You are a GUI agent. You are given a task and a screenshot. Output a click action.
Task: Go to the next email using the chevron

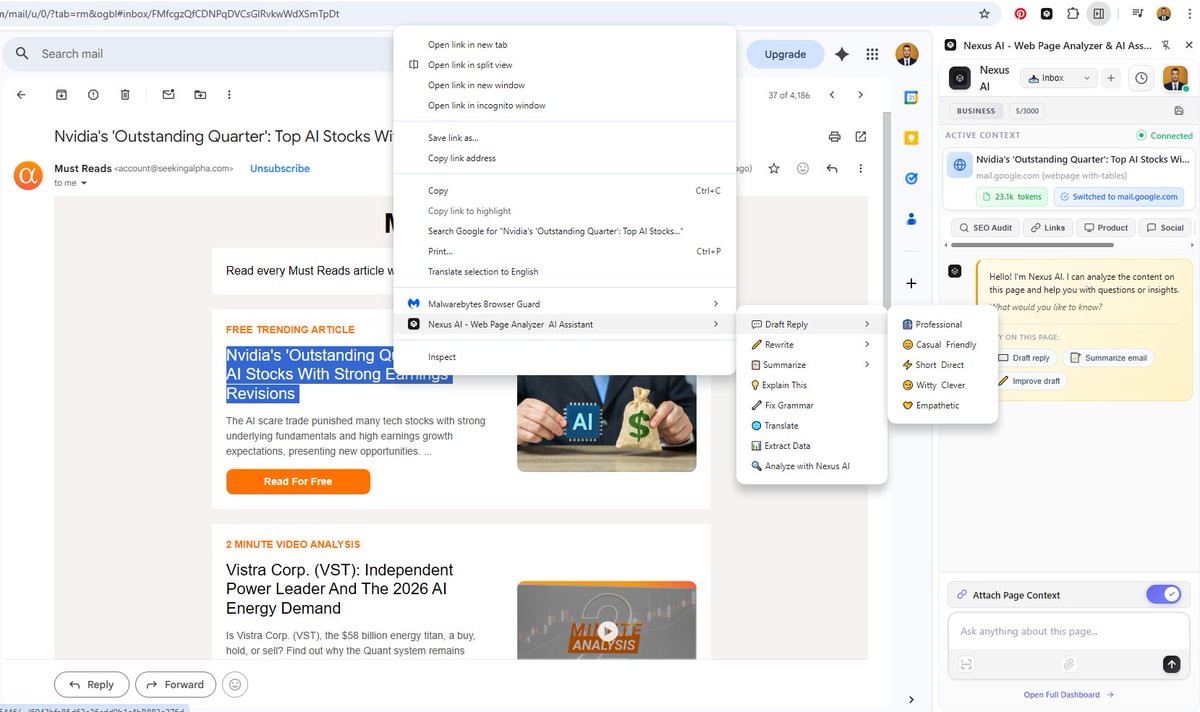[x=860, y=95]
